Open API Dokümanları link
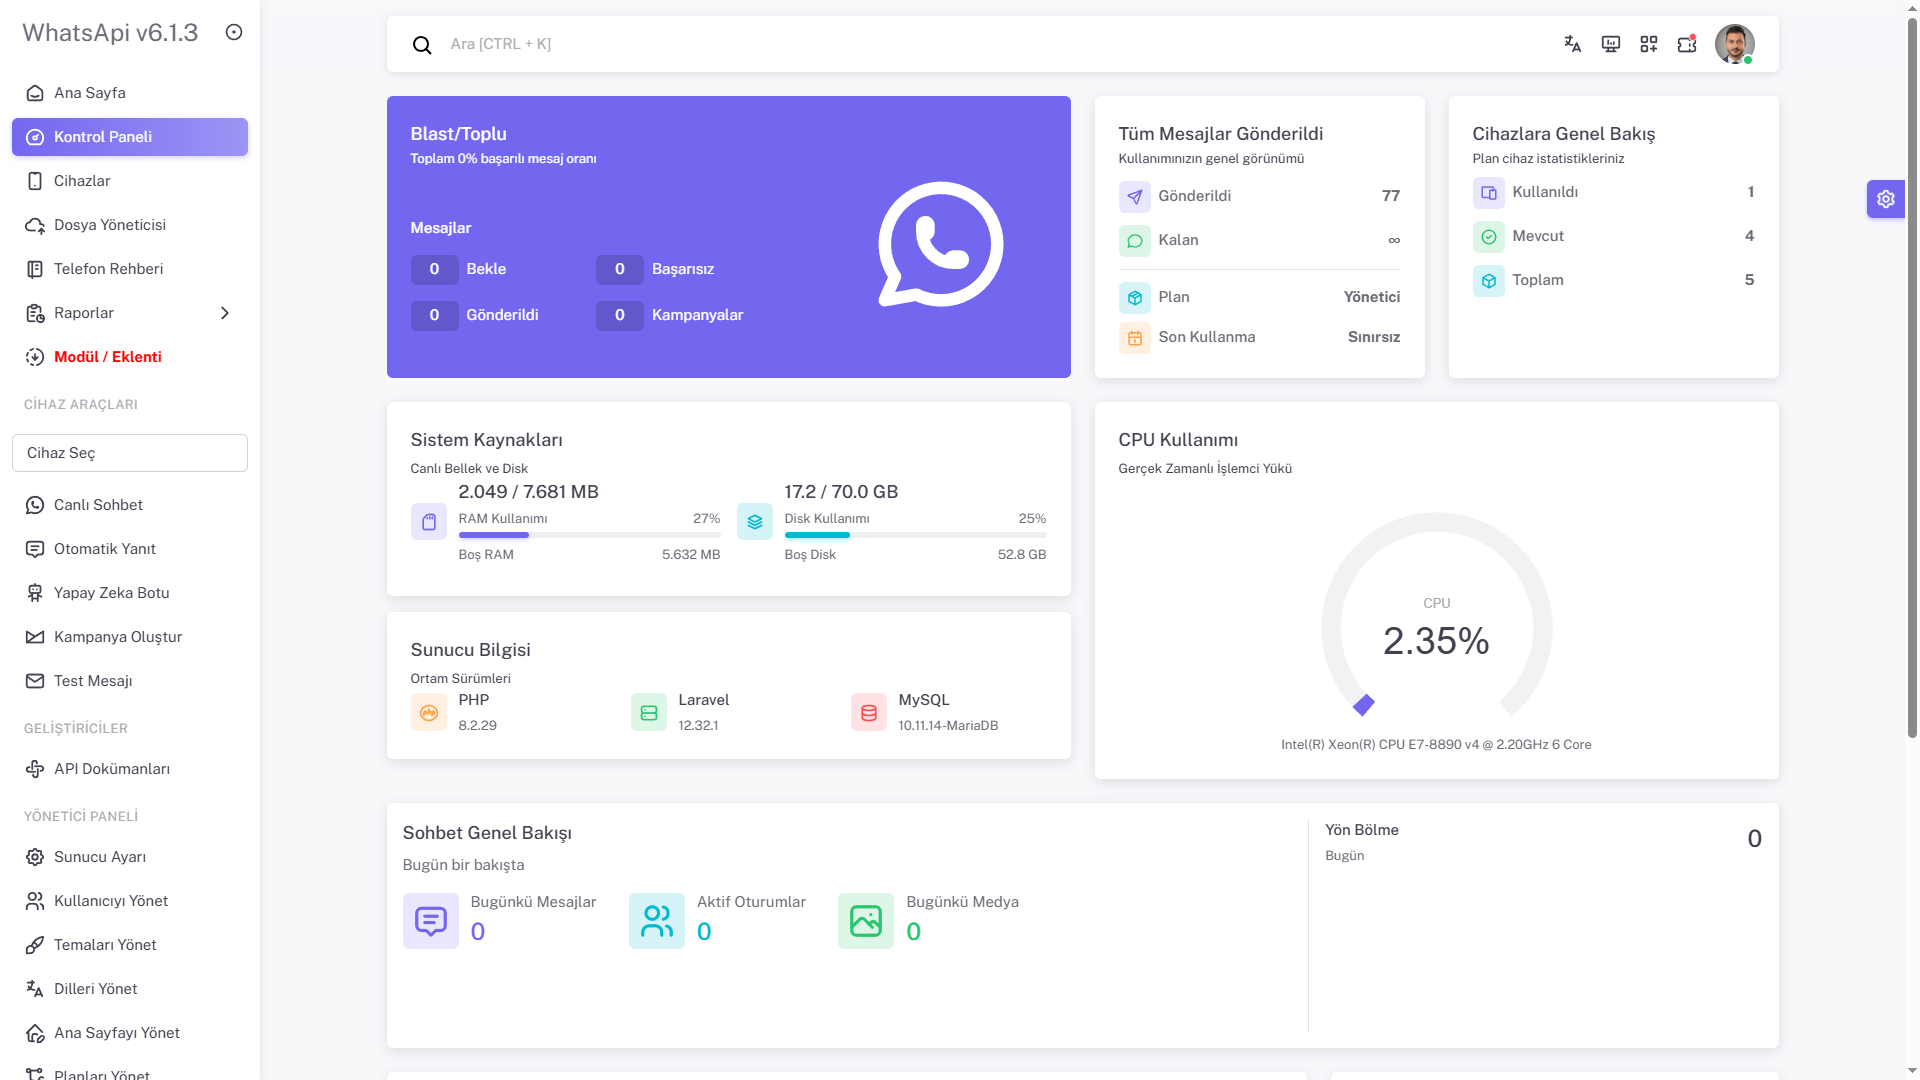The width and height of the screenshot is (1920, 1080). (x=112, y=769)
